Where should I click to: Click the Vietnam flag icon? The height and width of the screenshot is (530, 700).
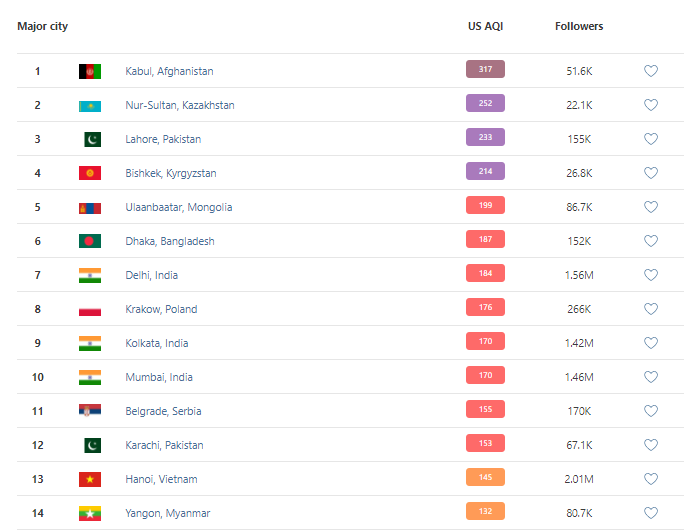pos(90,479)
